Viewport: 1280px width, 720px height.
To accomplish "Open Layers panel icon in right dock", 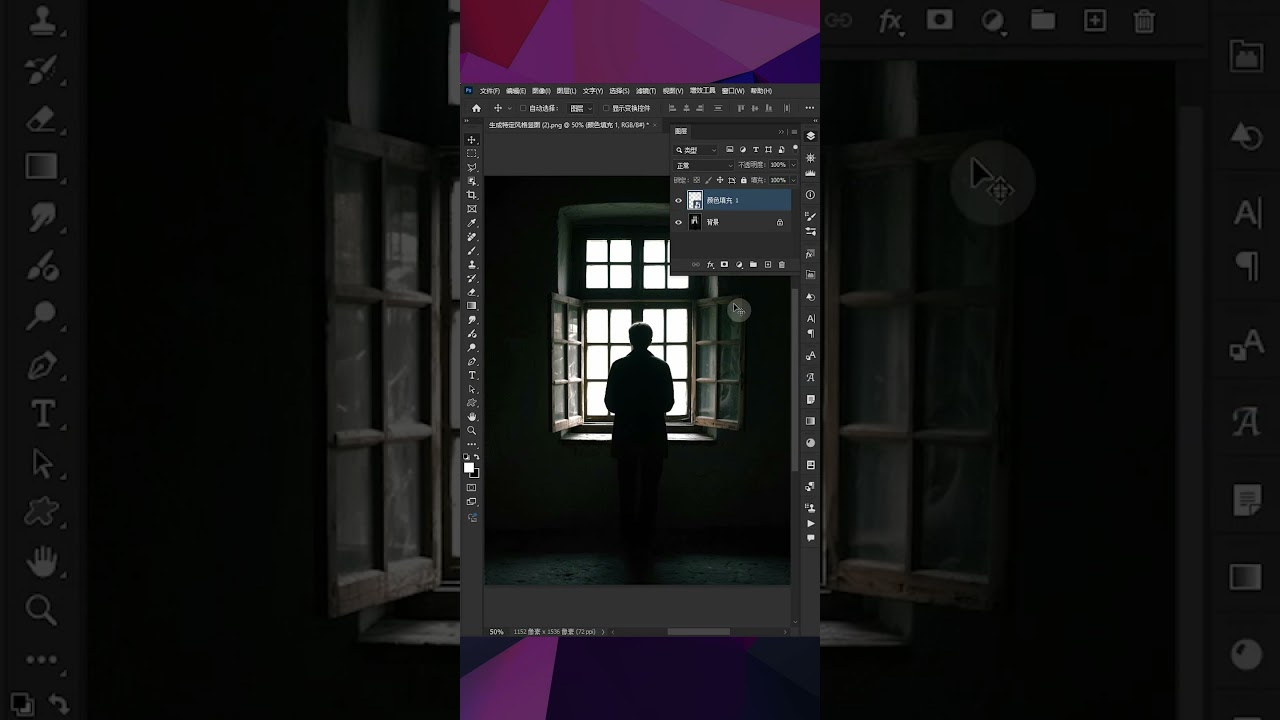I will click(x=810, y=136).
